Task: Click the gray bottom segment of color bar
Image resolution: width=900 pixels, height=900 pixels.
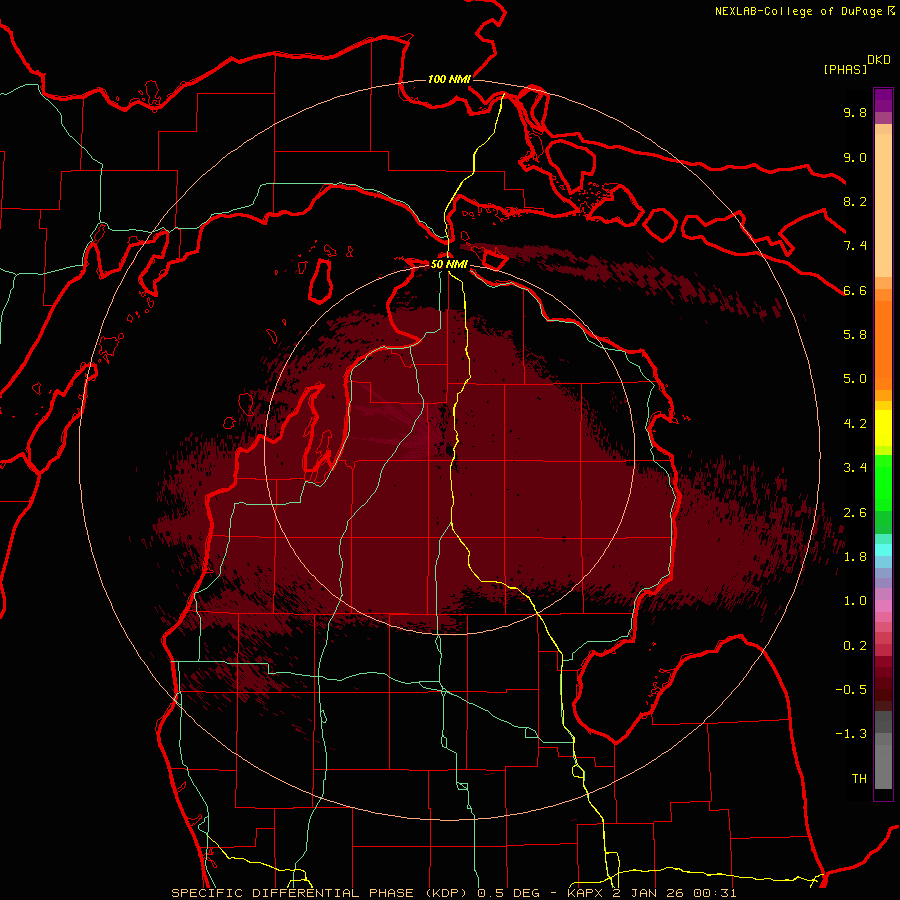Action: 883,766
